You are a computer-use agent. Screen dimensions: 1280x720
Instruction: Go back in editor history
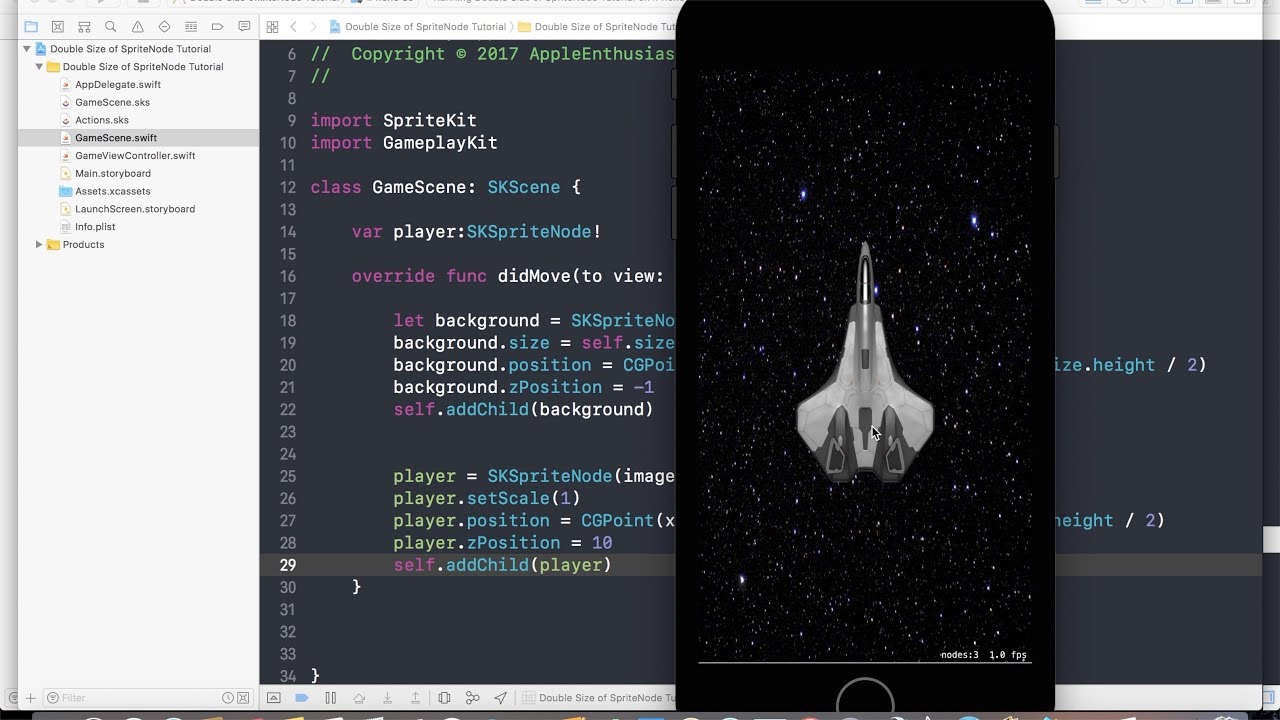click(294, 27)
